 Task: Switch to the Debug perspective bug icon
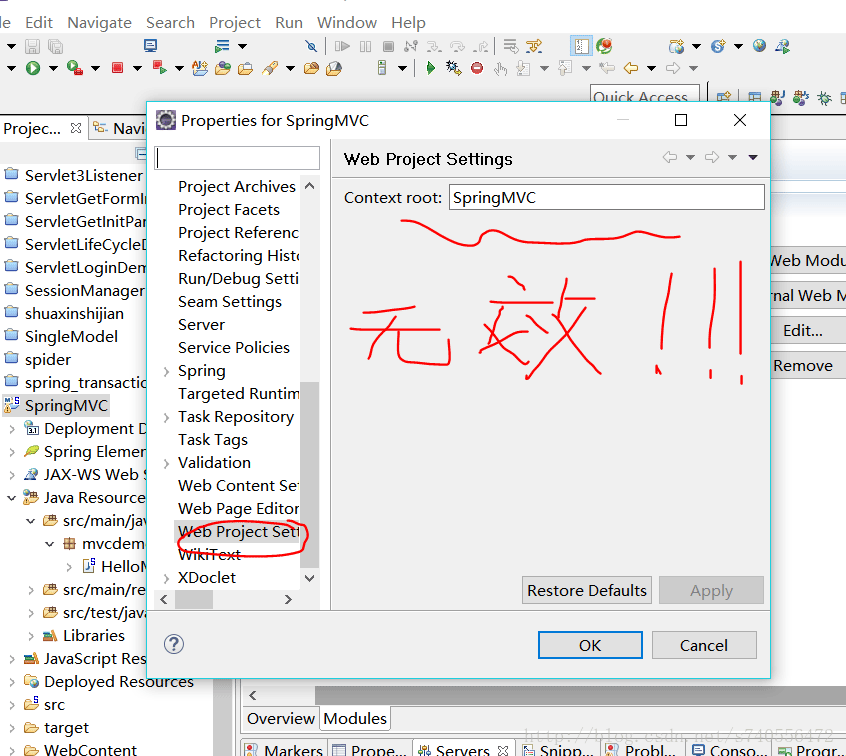(x=824, y=98)
